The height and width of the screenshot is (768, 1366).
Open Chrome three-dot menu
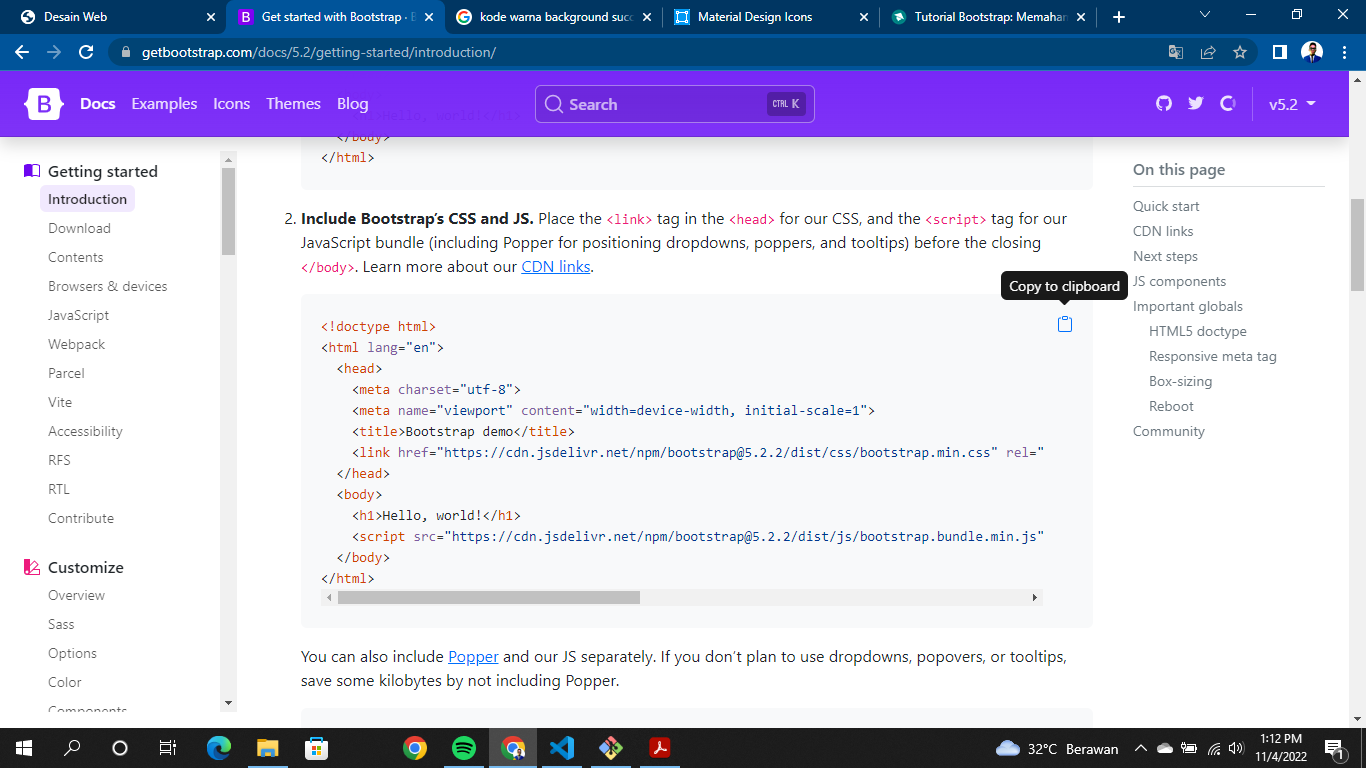(x=1344, y=52)
